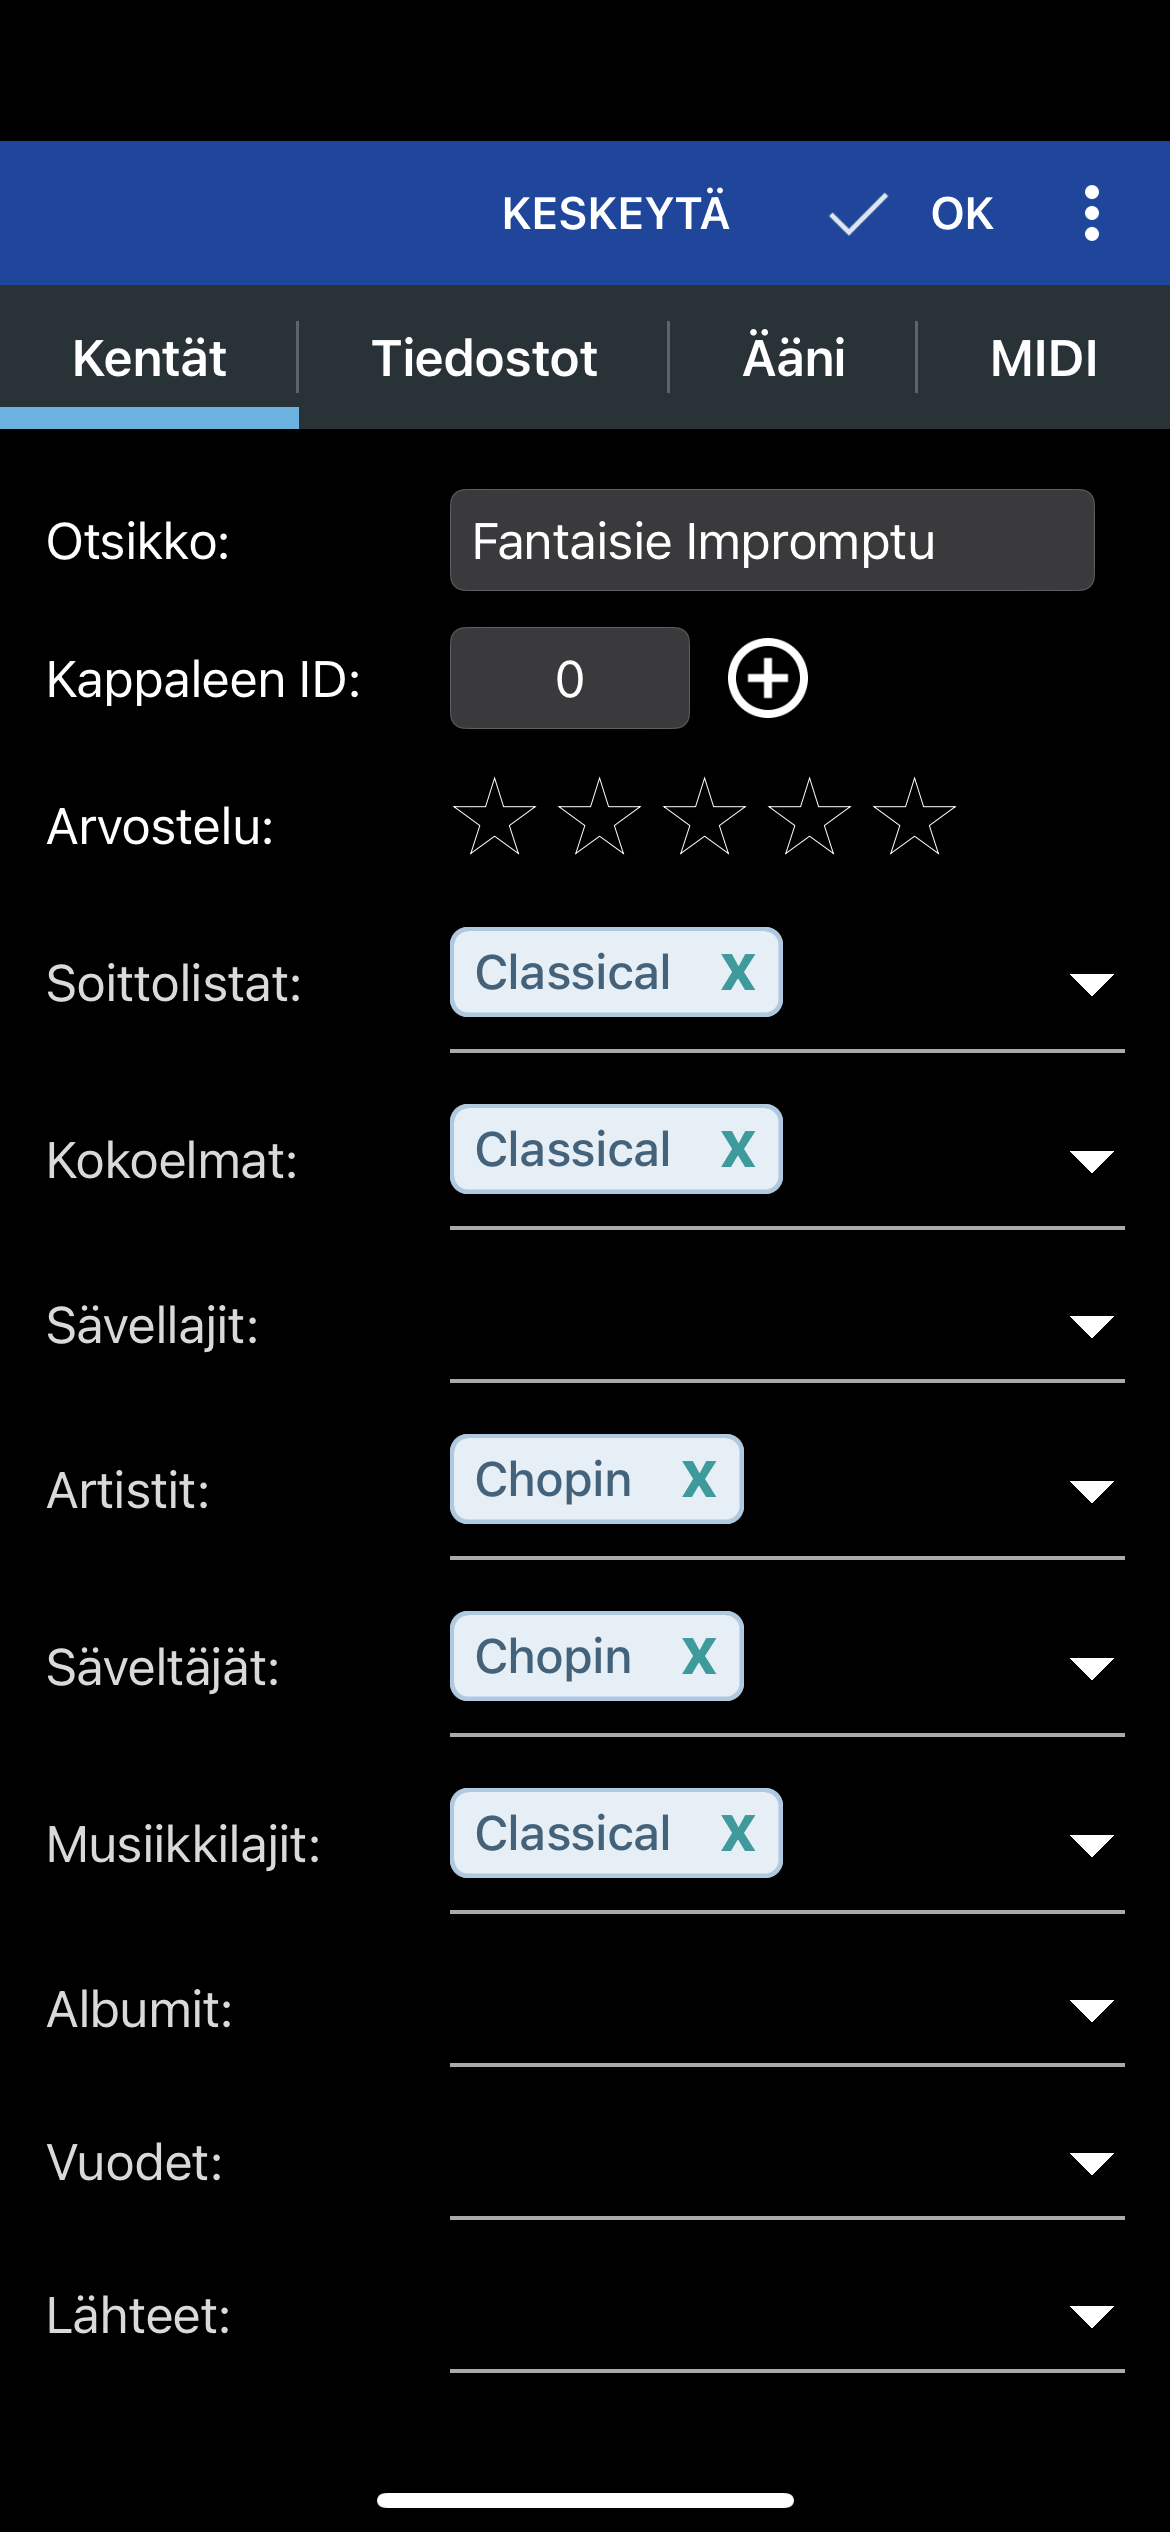Screen dimensions: 1170x2532
Task: Set rating to one star
Action: tap(494, 817)
